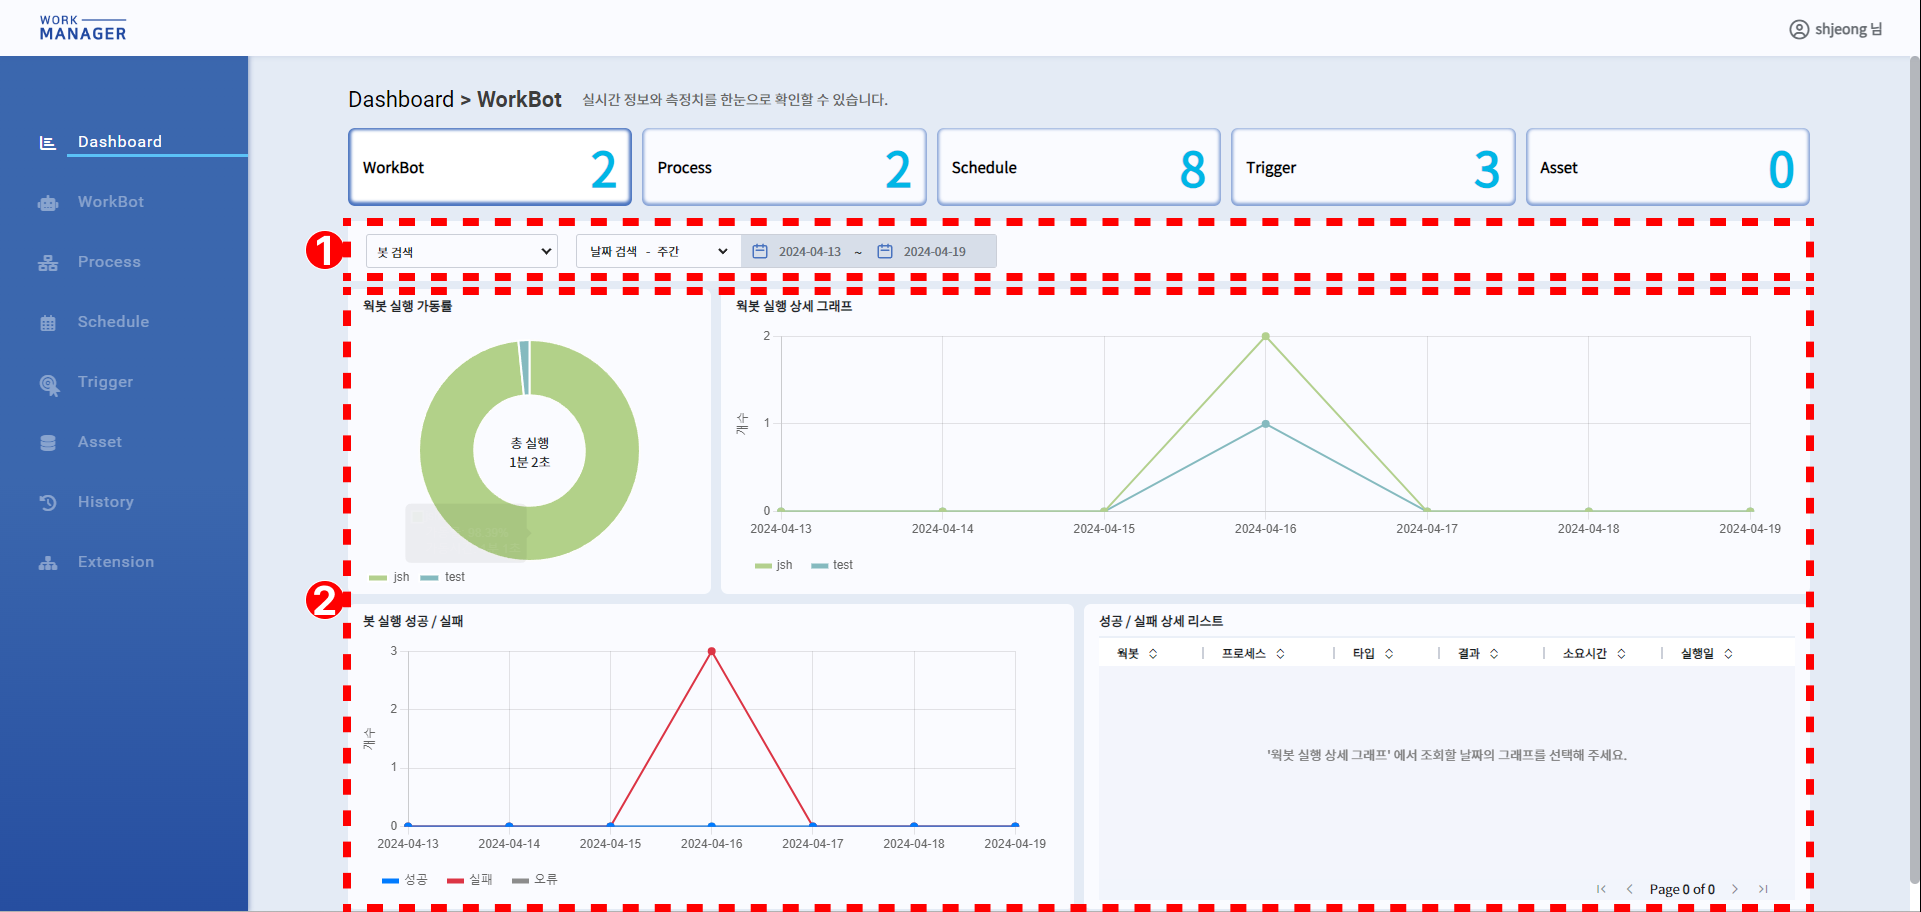
Task: Go to first page of detail list
Action: [1601, 889]
